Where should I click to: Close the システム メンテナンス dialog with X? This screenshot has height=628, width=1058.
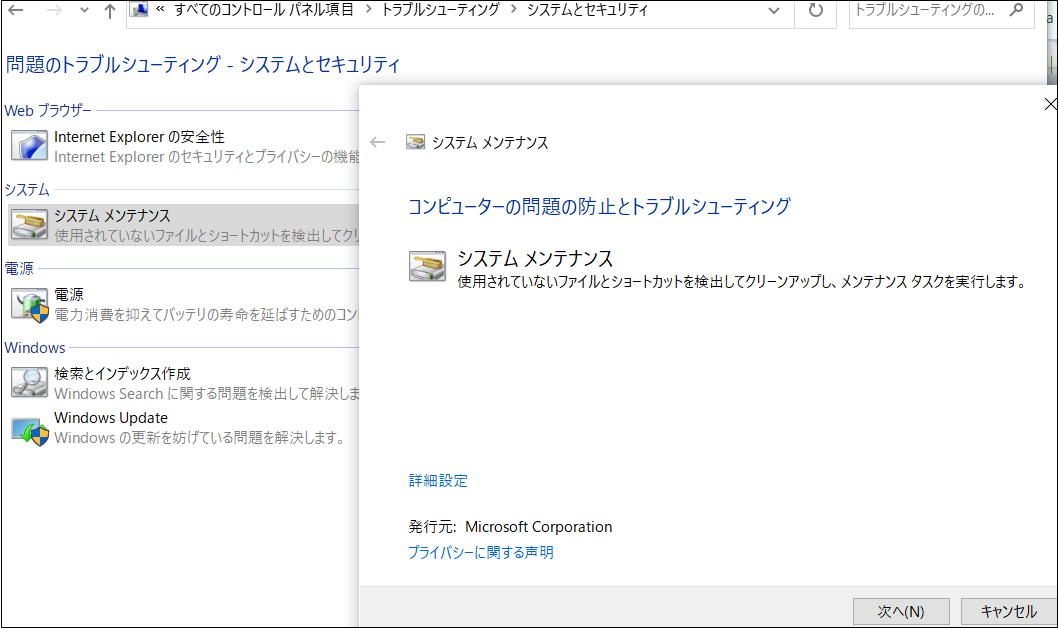tap(1050, 104)
